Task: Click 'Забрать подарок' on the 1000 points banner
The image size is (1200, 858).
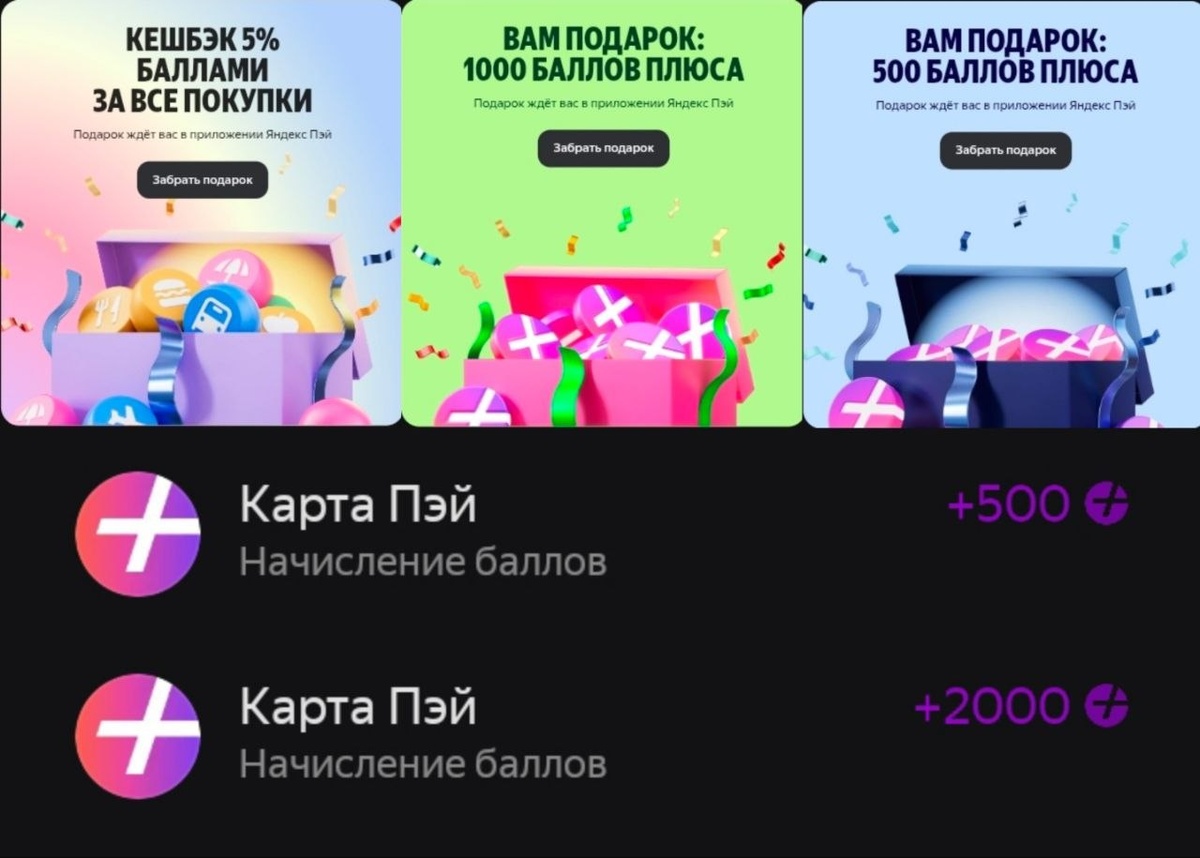Action: [603, 148]
